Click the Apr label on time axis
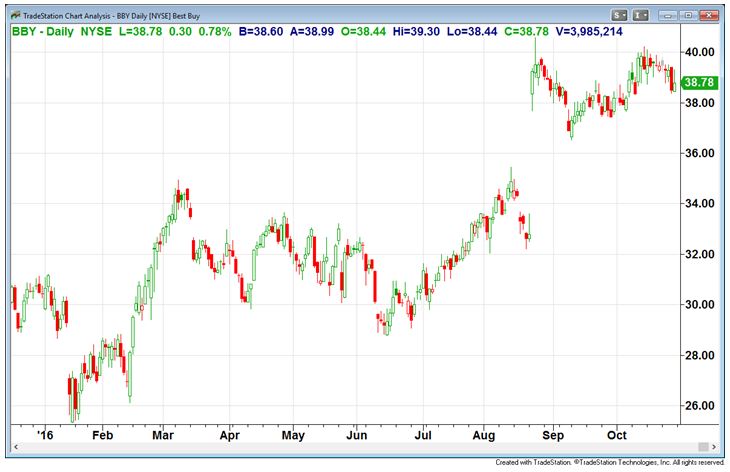Screen dimensions: 730x472 (x=230, y=436)
